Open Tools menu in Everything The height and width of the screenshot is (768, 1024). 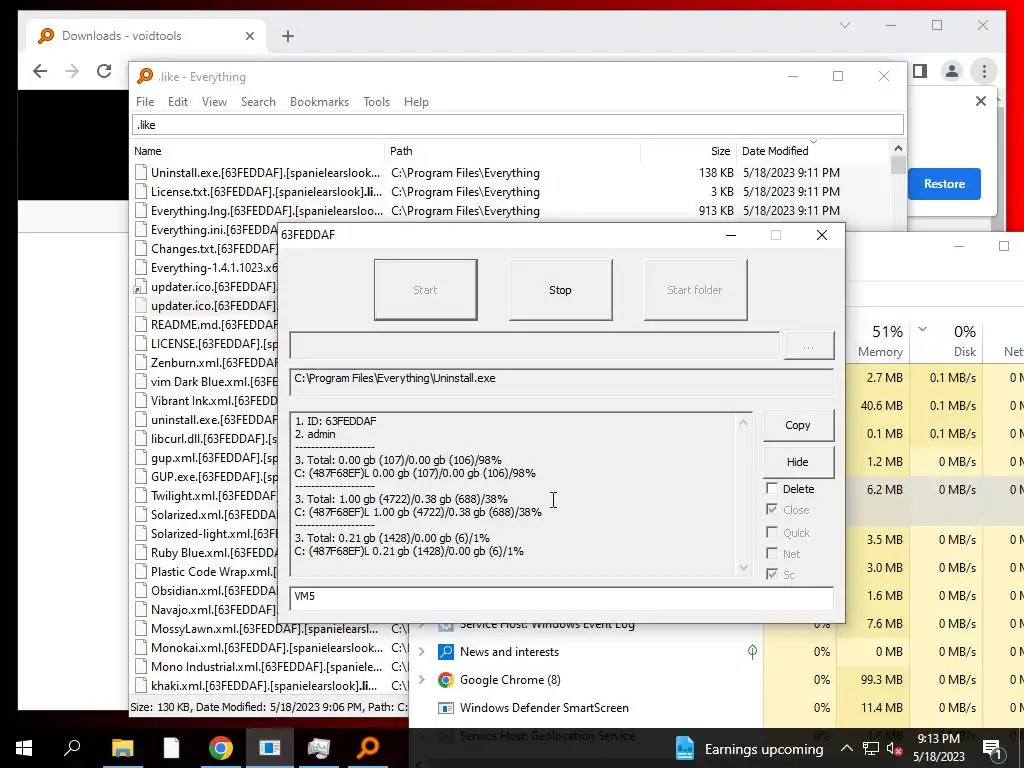(376, 102)
